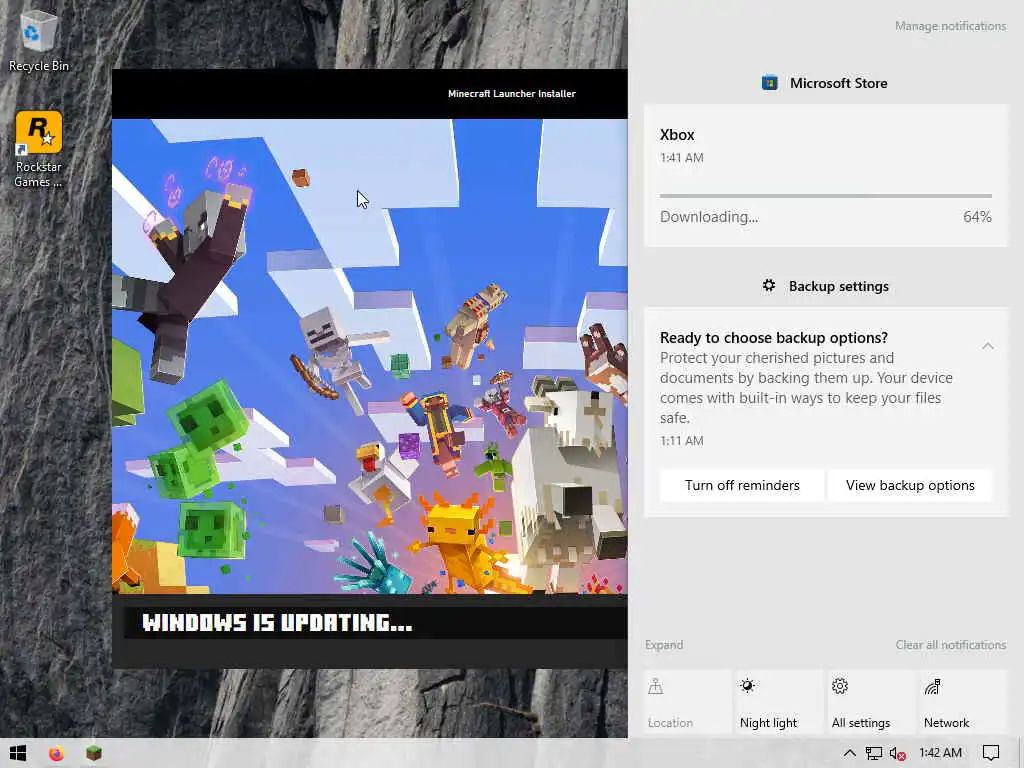Click View backup options button

pos(910,485)
